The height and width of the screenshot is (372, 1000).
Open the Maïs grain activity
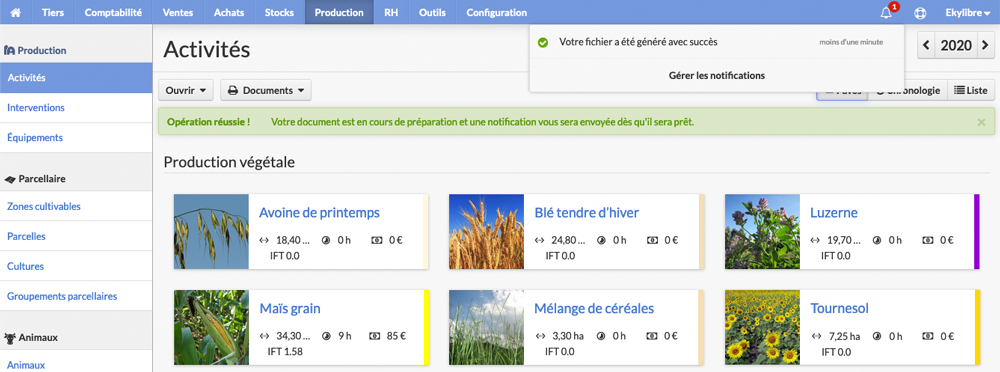(290, 309)
